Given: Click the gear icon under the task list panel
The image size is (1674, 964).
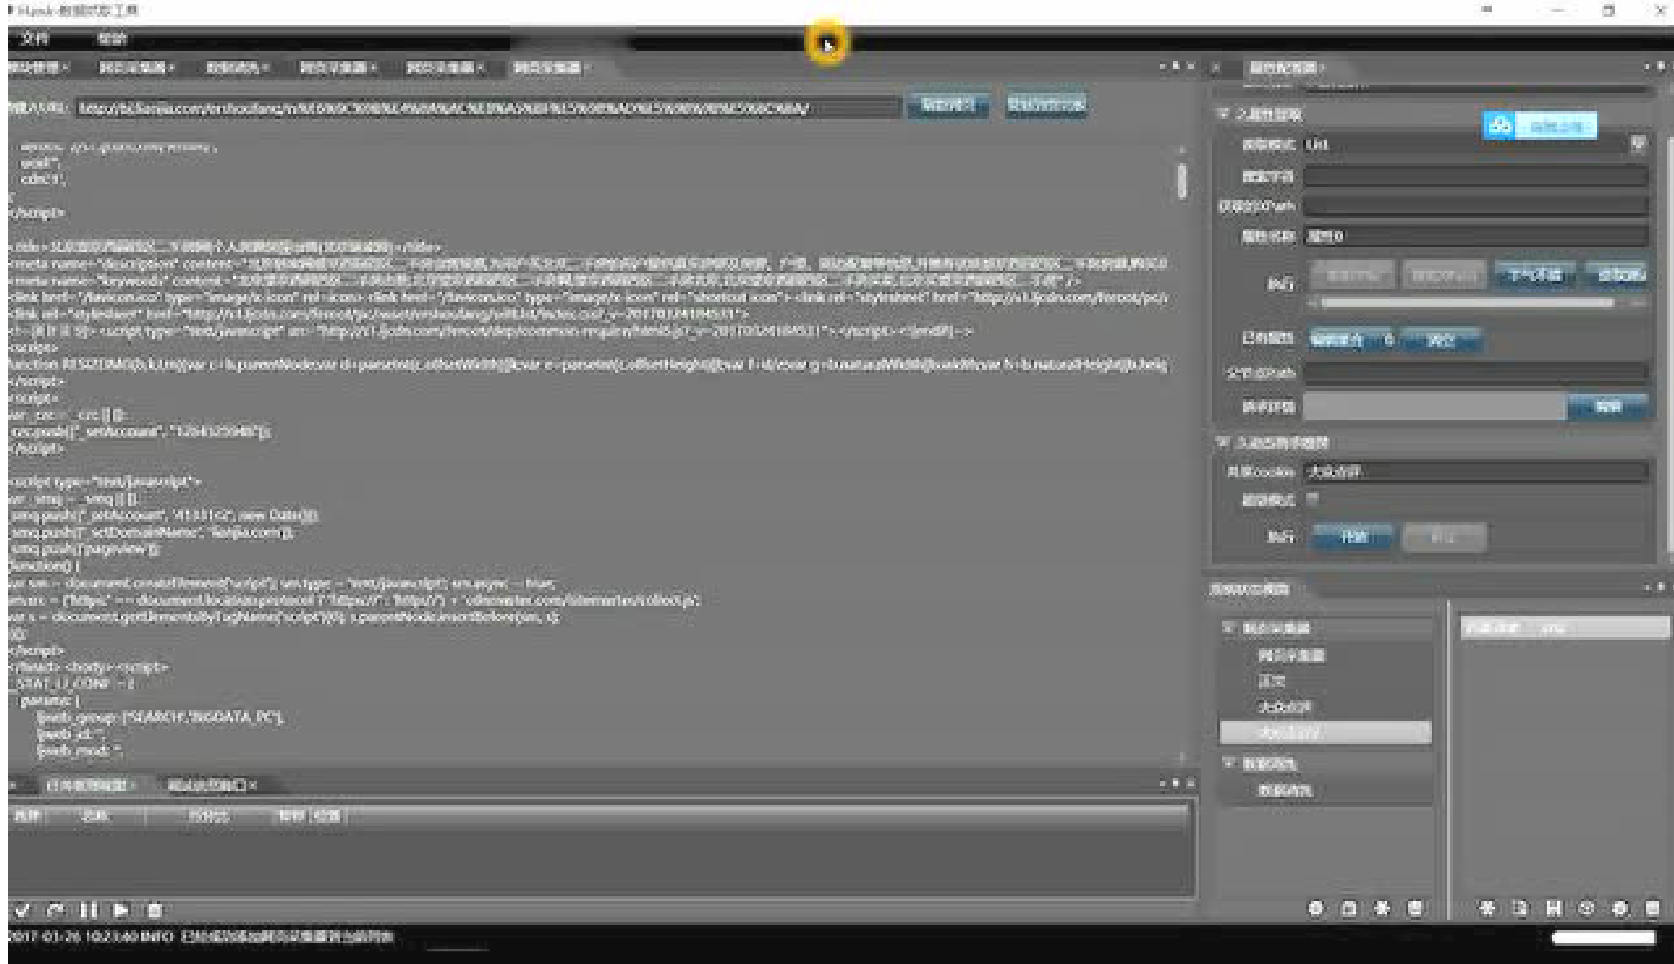Looking at the screenshot, I should (x=1620, y=908).
